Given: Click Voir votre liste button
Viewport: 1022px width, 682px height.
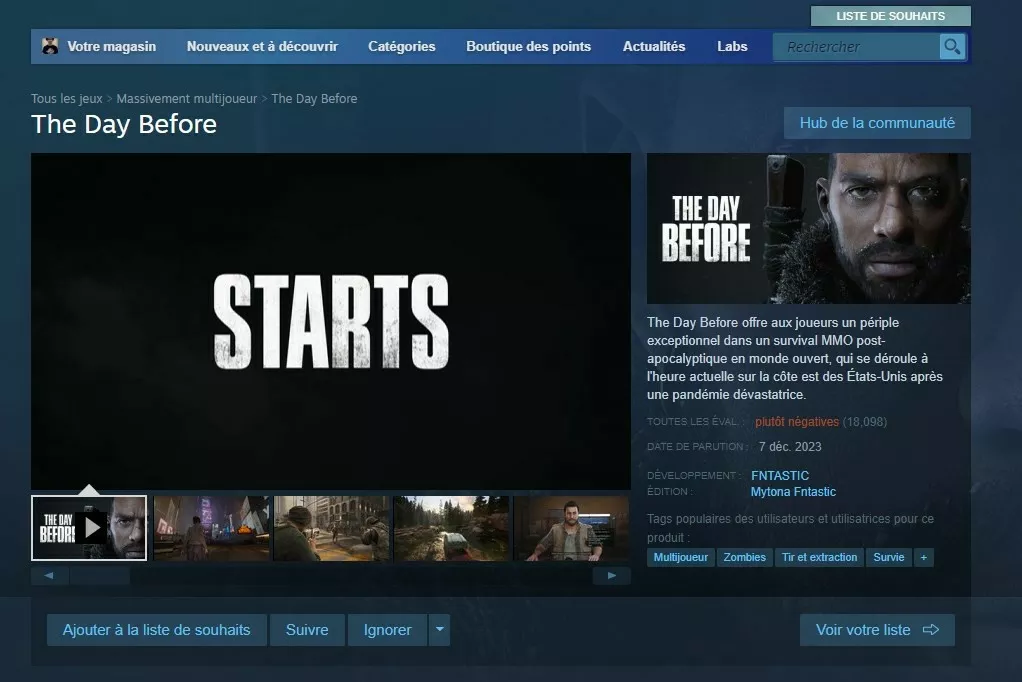Looking at the screenshot, I should pyautogui.click(x=877, y=630).
